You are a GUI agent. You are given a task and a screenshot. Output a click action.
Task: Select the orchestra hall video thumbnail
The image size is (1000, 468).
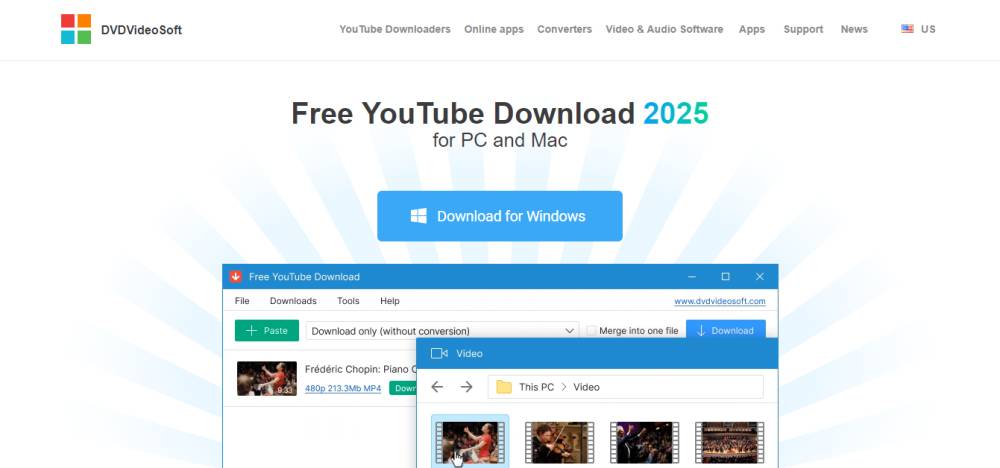730,441
